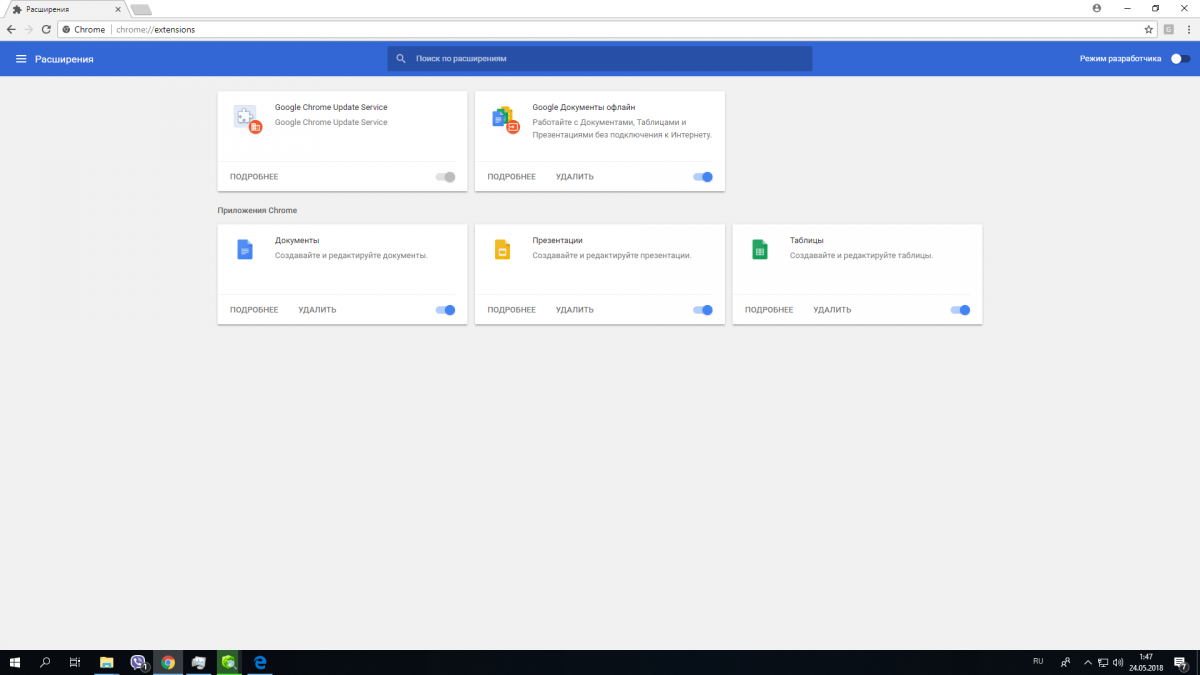Click Удалить on the Презентации card
1200x675 pixels.
point(575,310)
